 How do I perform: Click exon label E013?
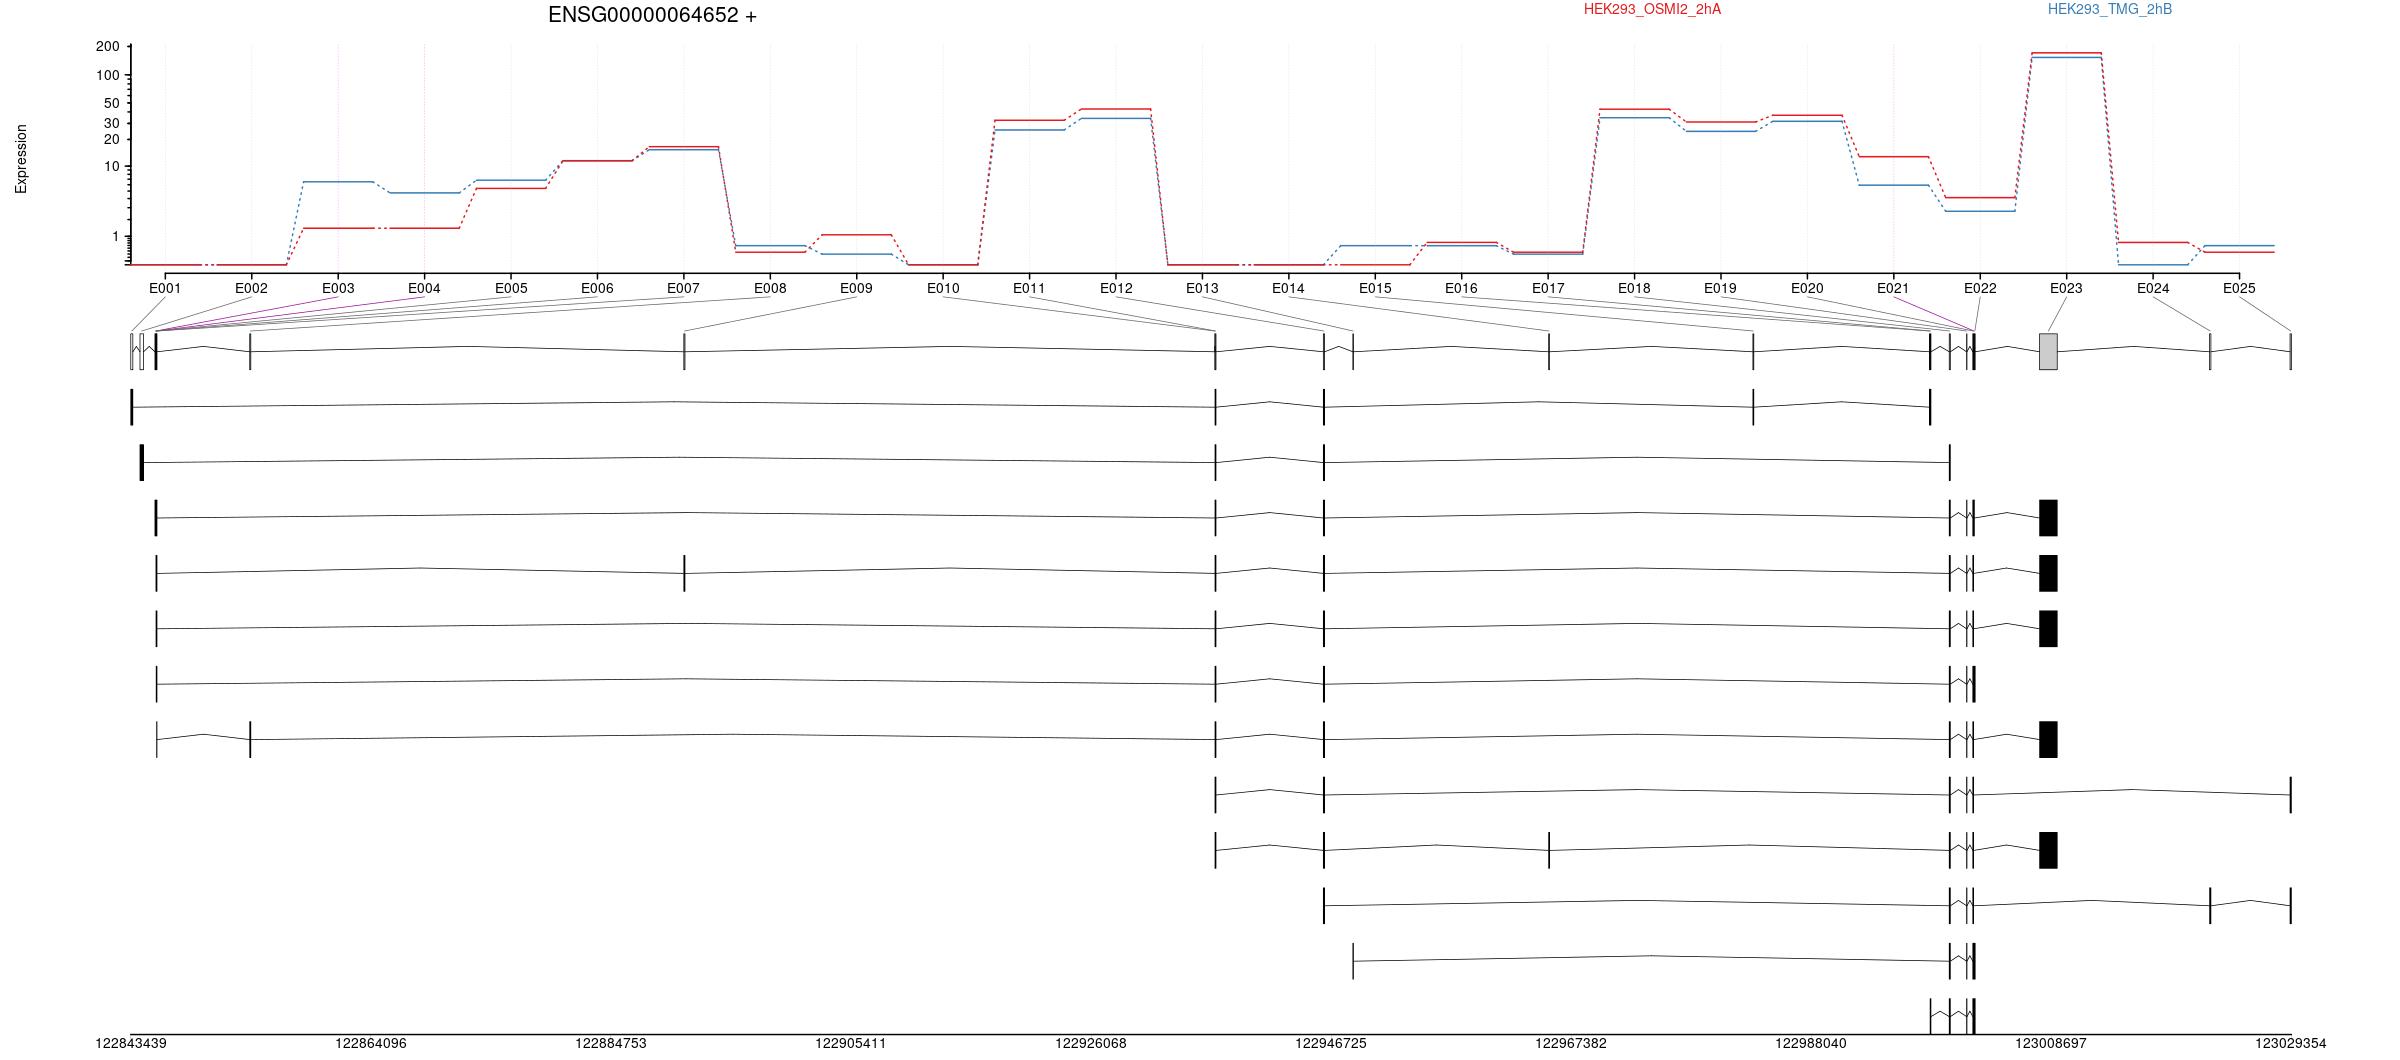(x=1202, y=288)
